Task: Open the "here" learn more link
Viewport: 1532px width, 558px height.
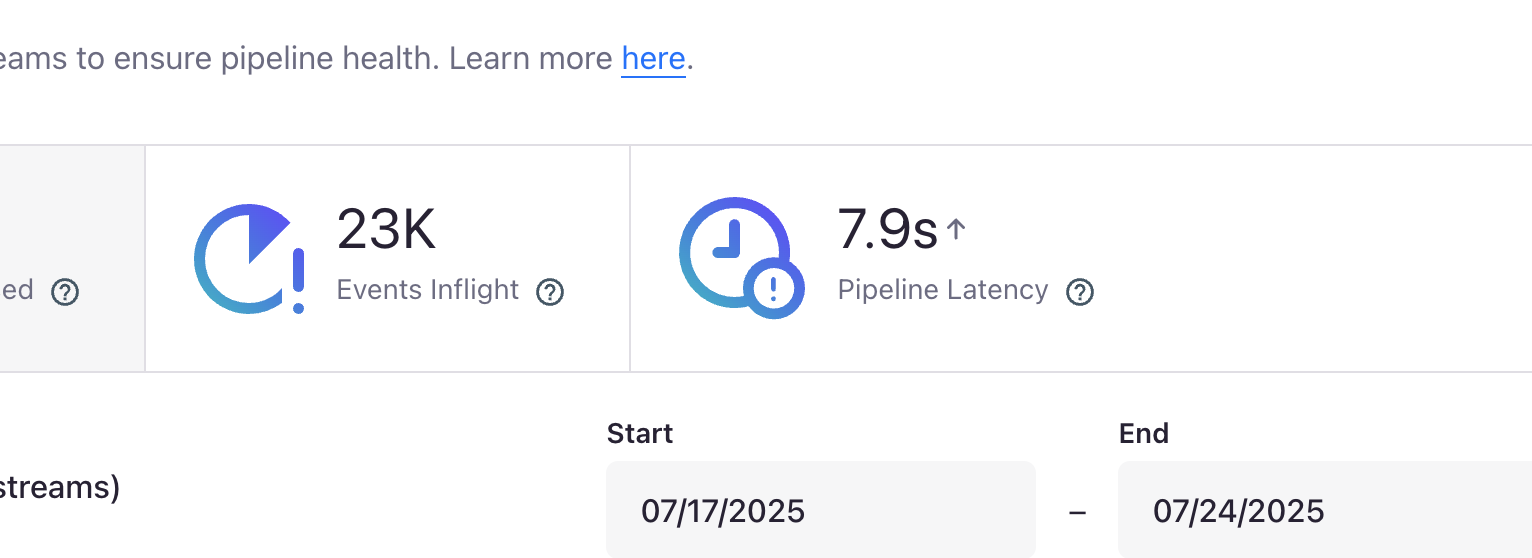Action: (653, 58)
